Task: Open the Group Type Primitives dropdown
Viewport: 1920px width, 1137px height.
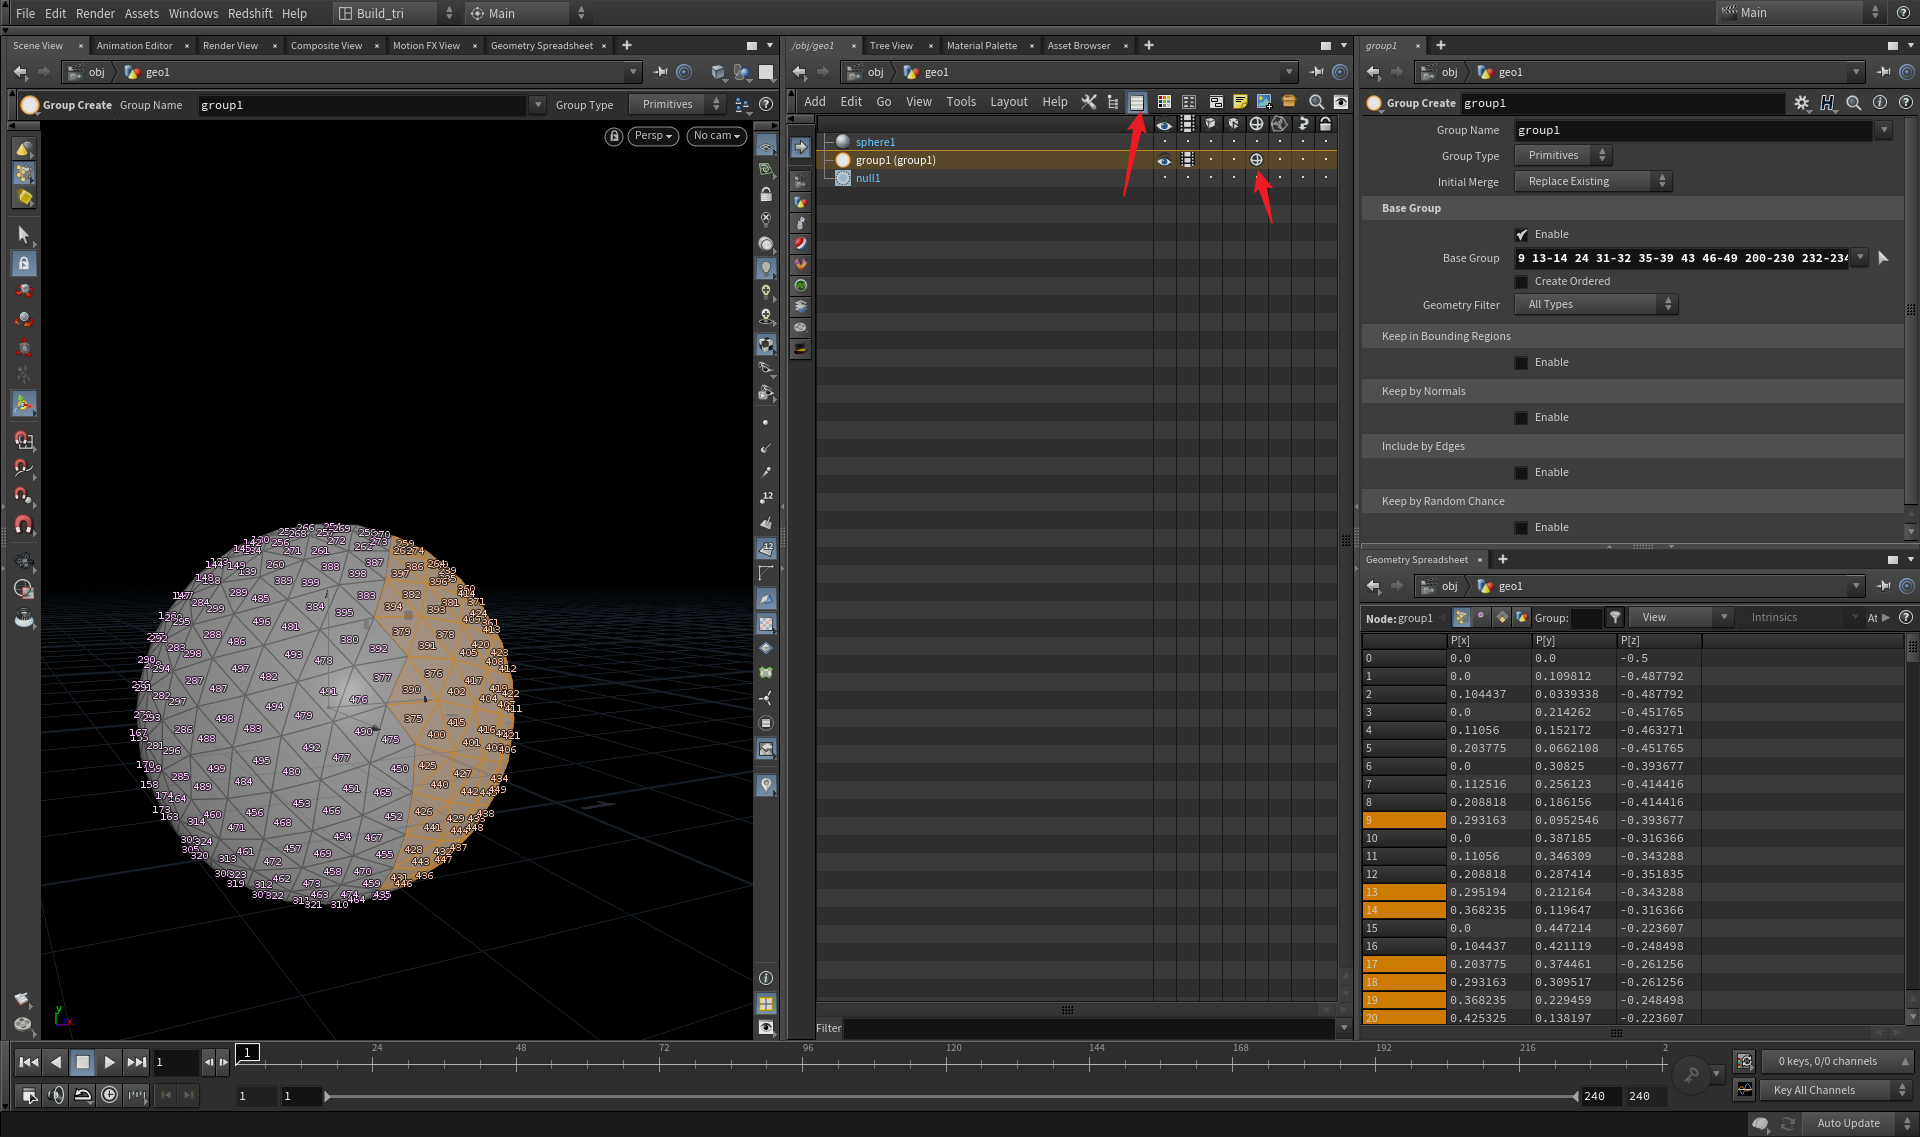Action: click(1562, 155)
